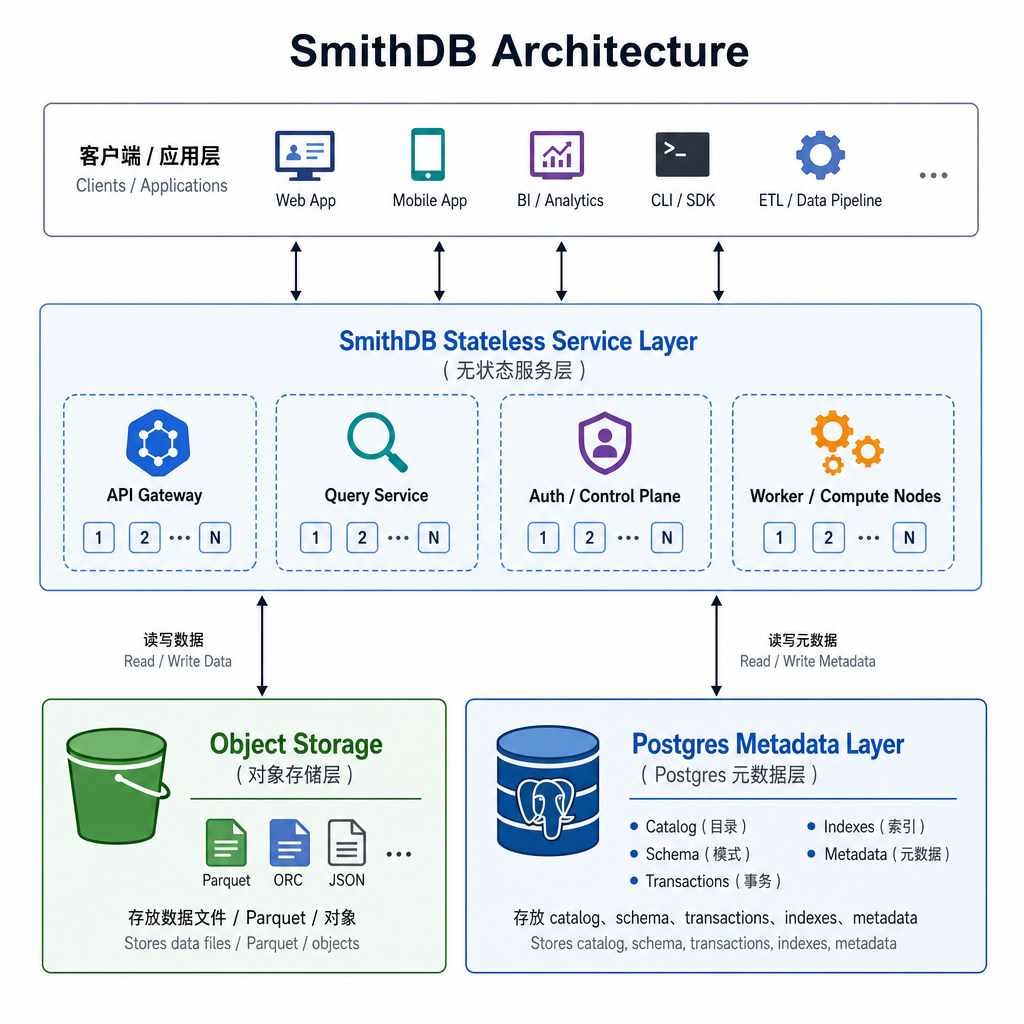
Task: Click the Mobile App label
Action: pyautogui.click(x=430, y=200)
